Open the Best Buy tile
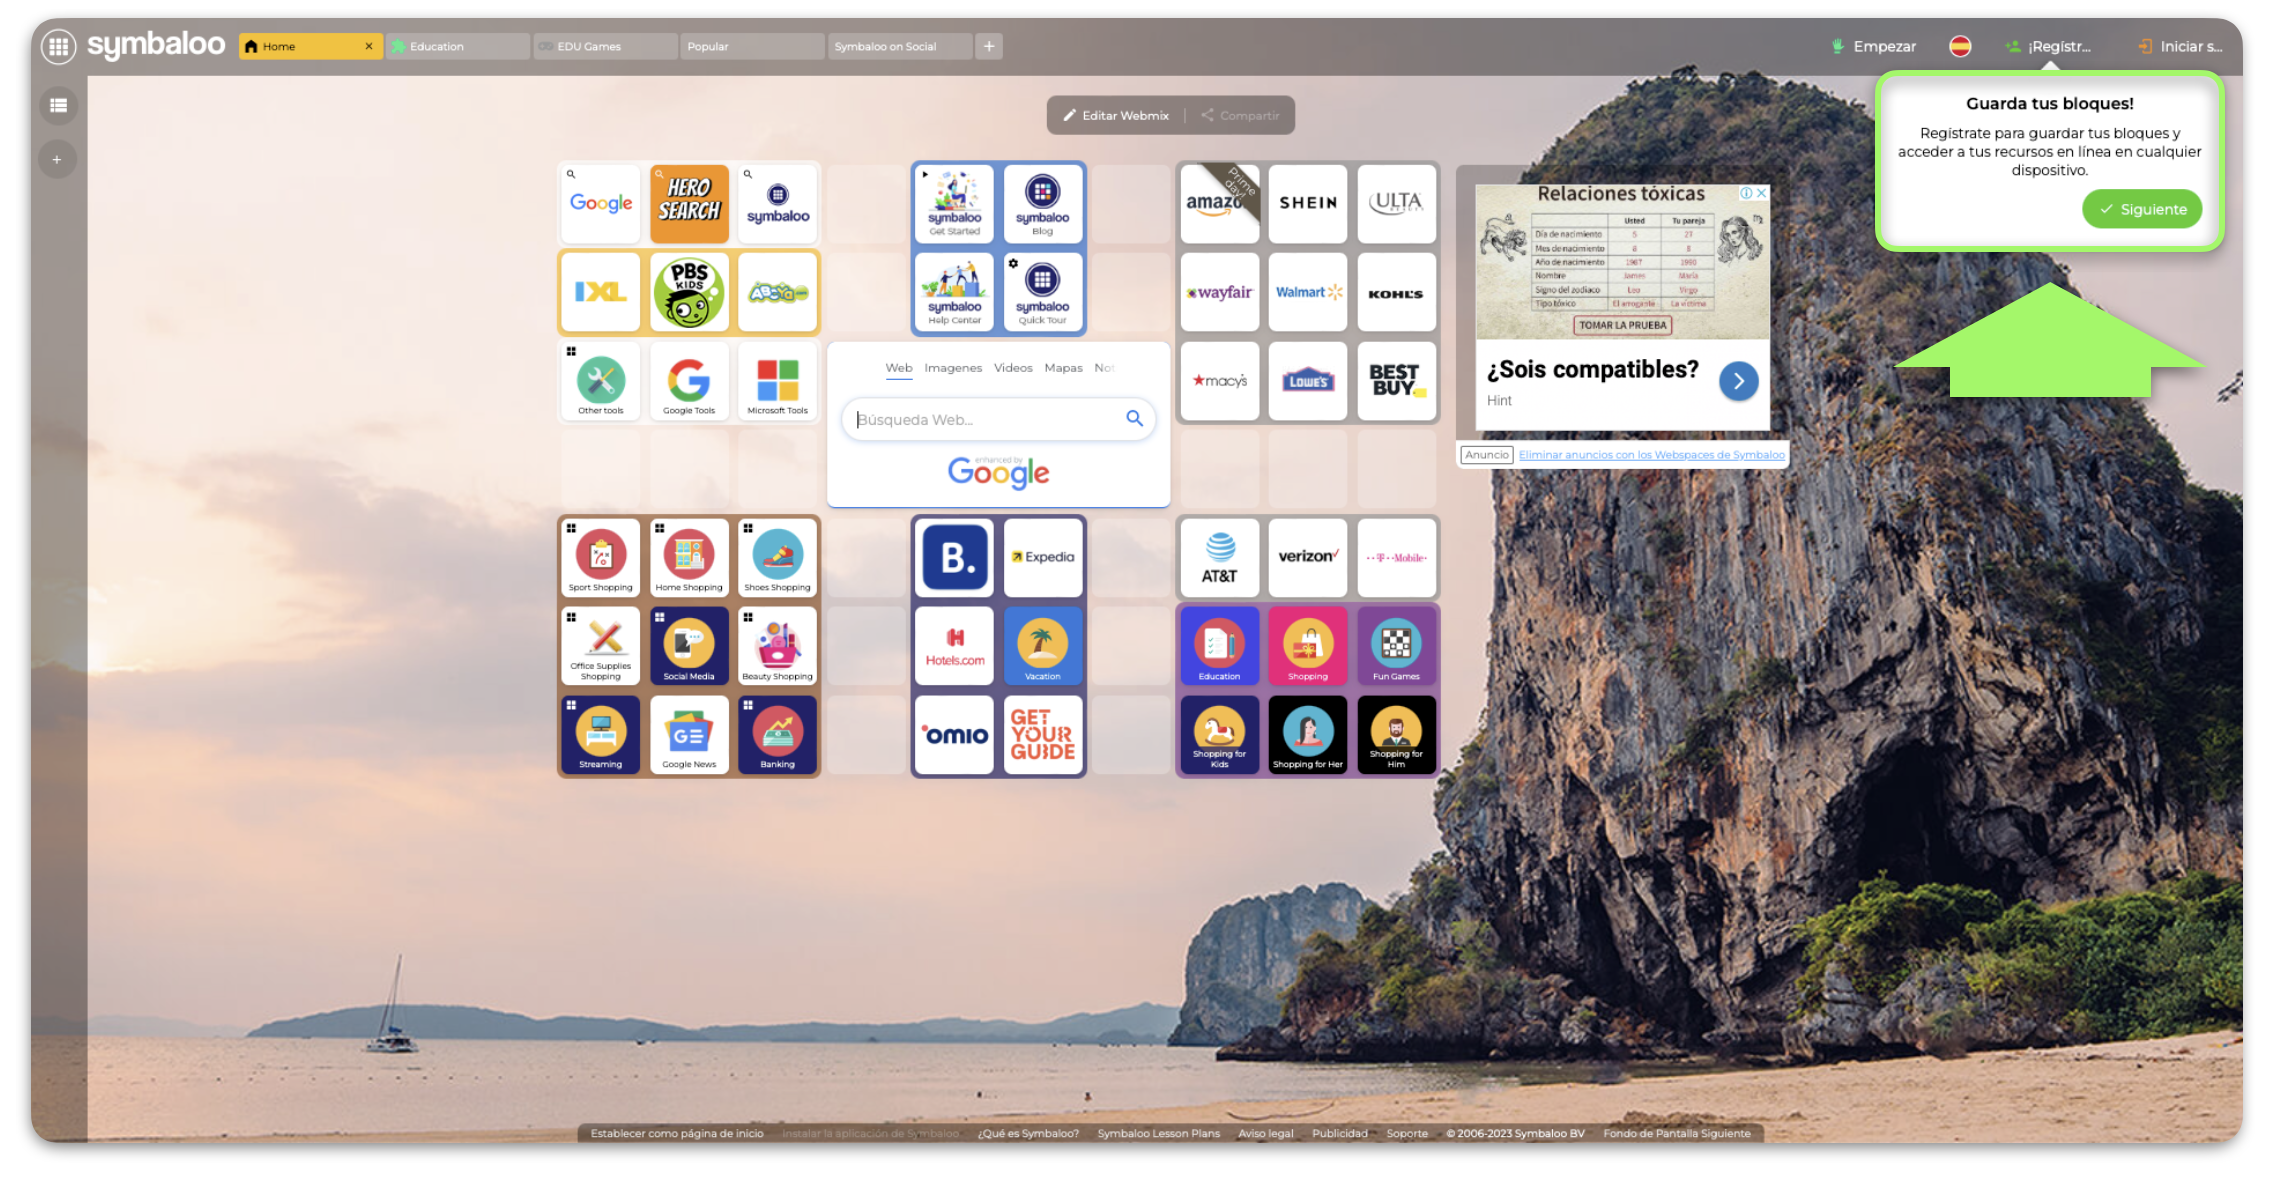2270x1180 pixels. [1396, 381]
